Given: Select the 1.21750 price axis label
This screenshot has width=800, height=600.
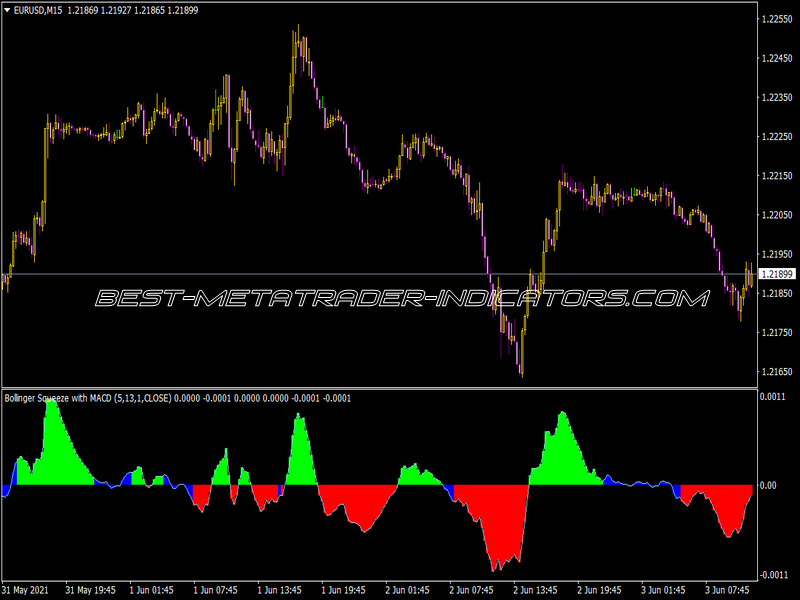Looking at the screenshot, I should point(777,333).
